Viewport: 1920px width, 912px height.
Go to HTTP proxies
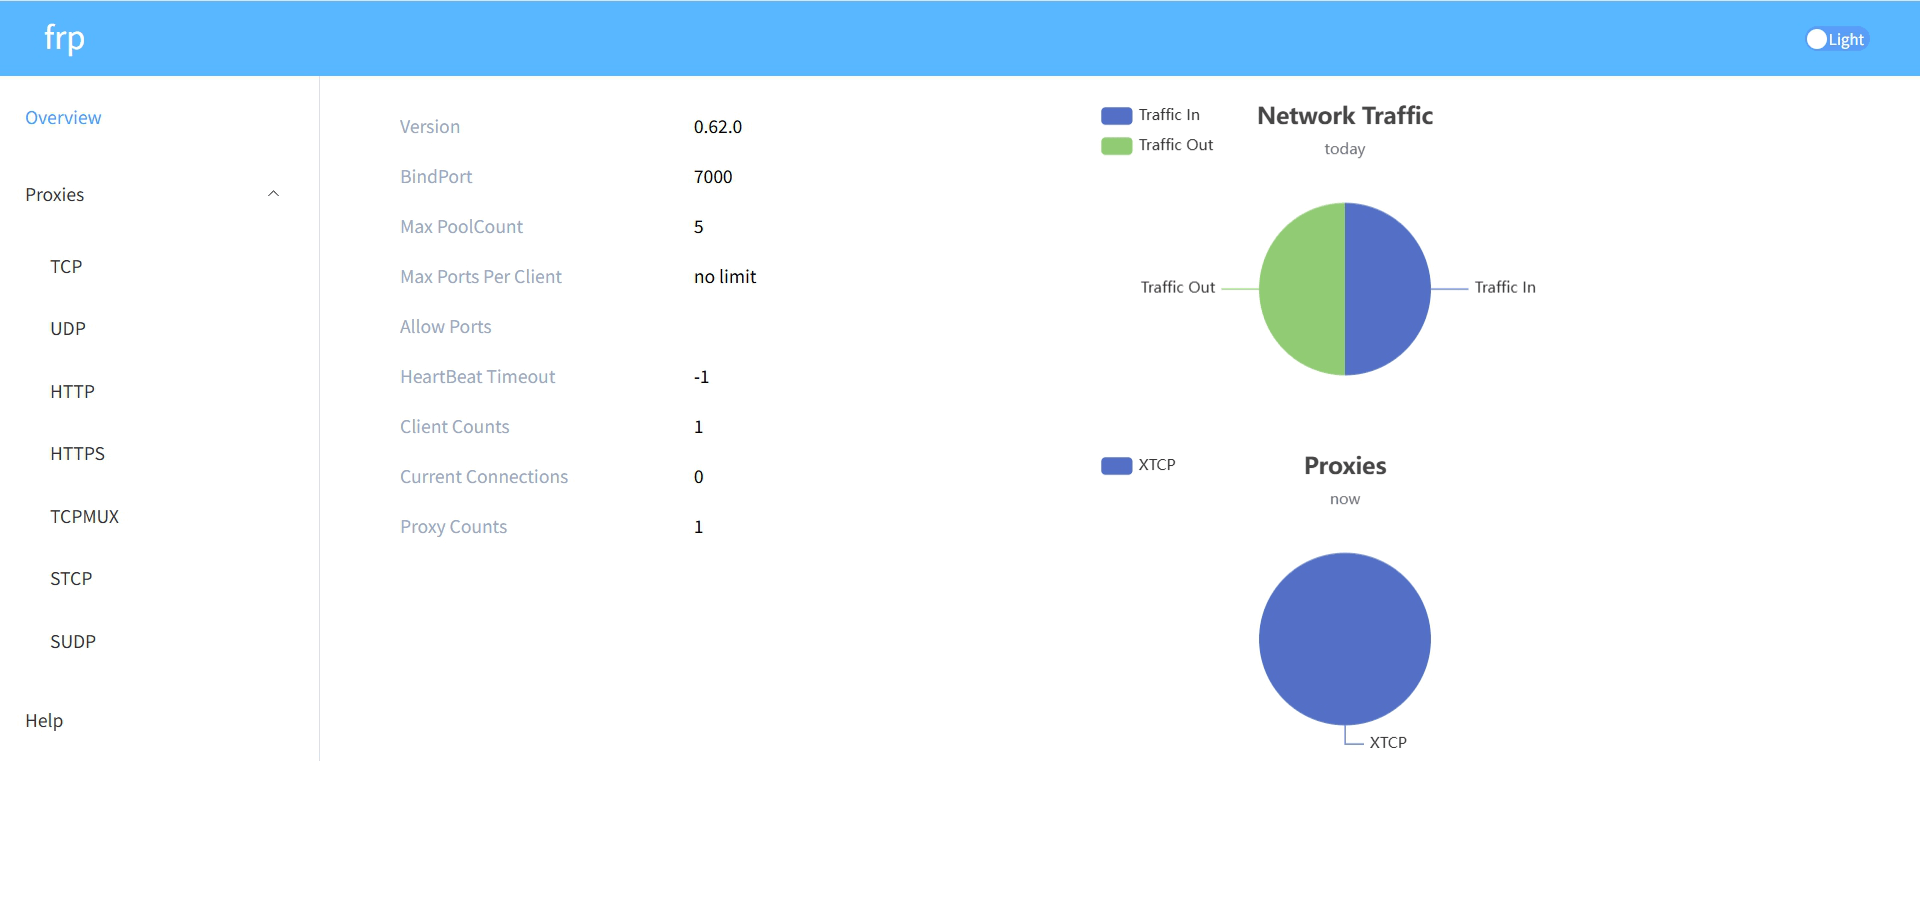(72, 392)
